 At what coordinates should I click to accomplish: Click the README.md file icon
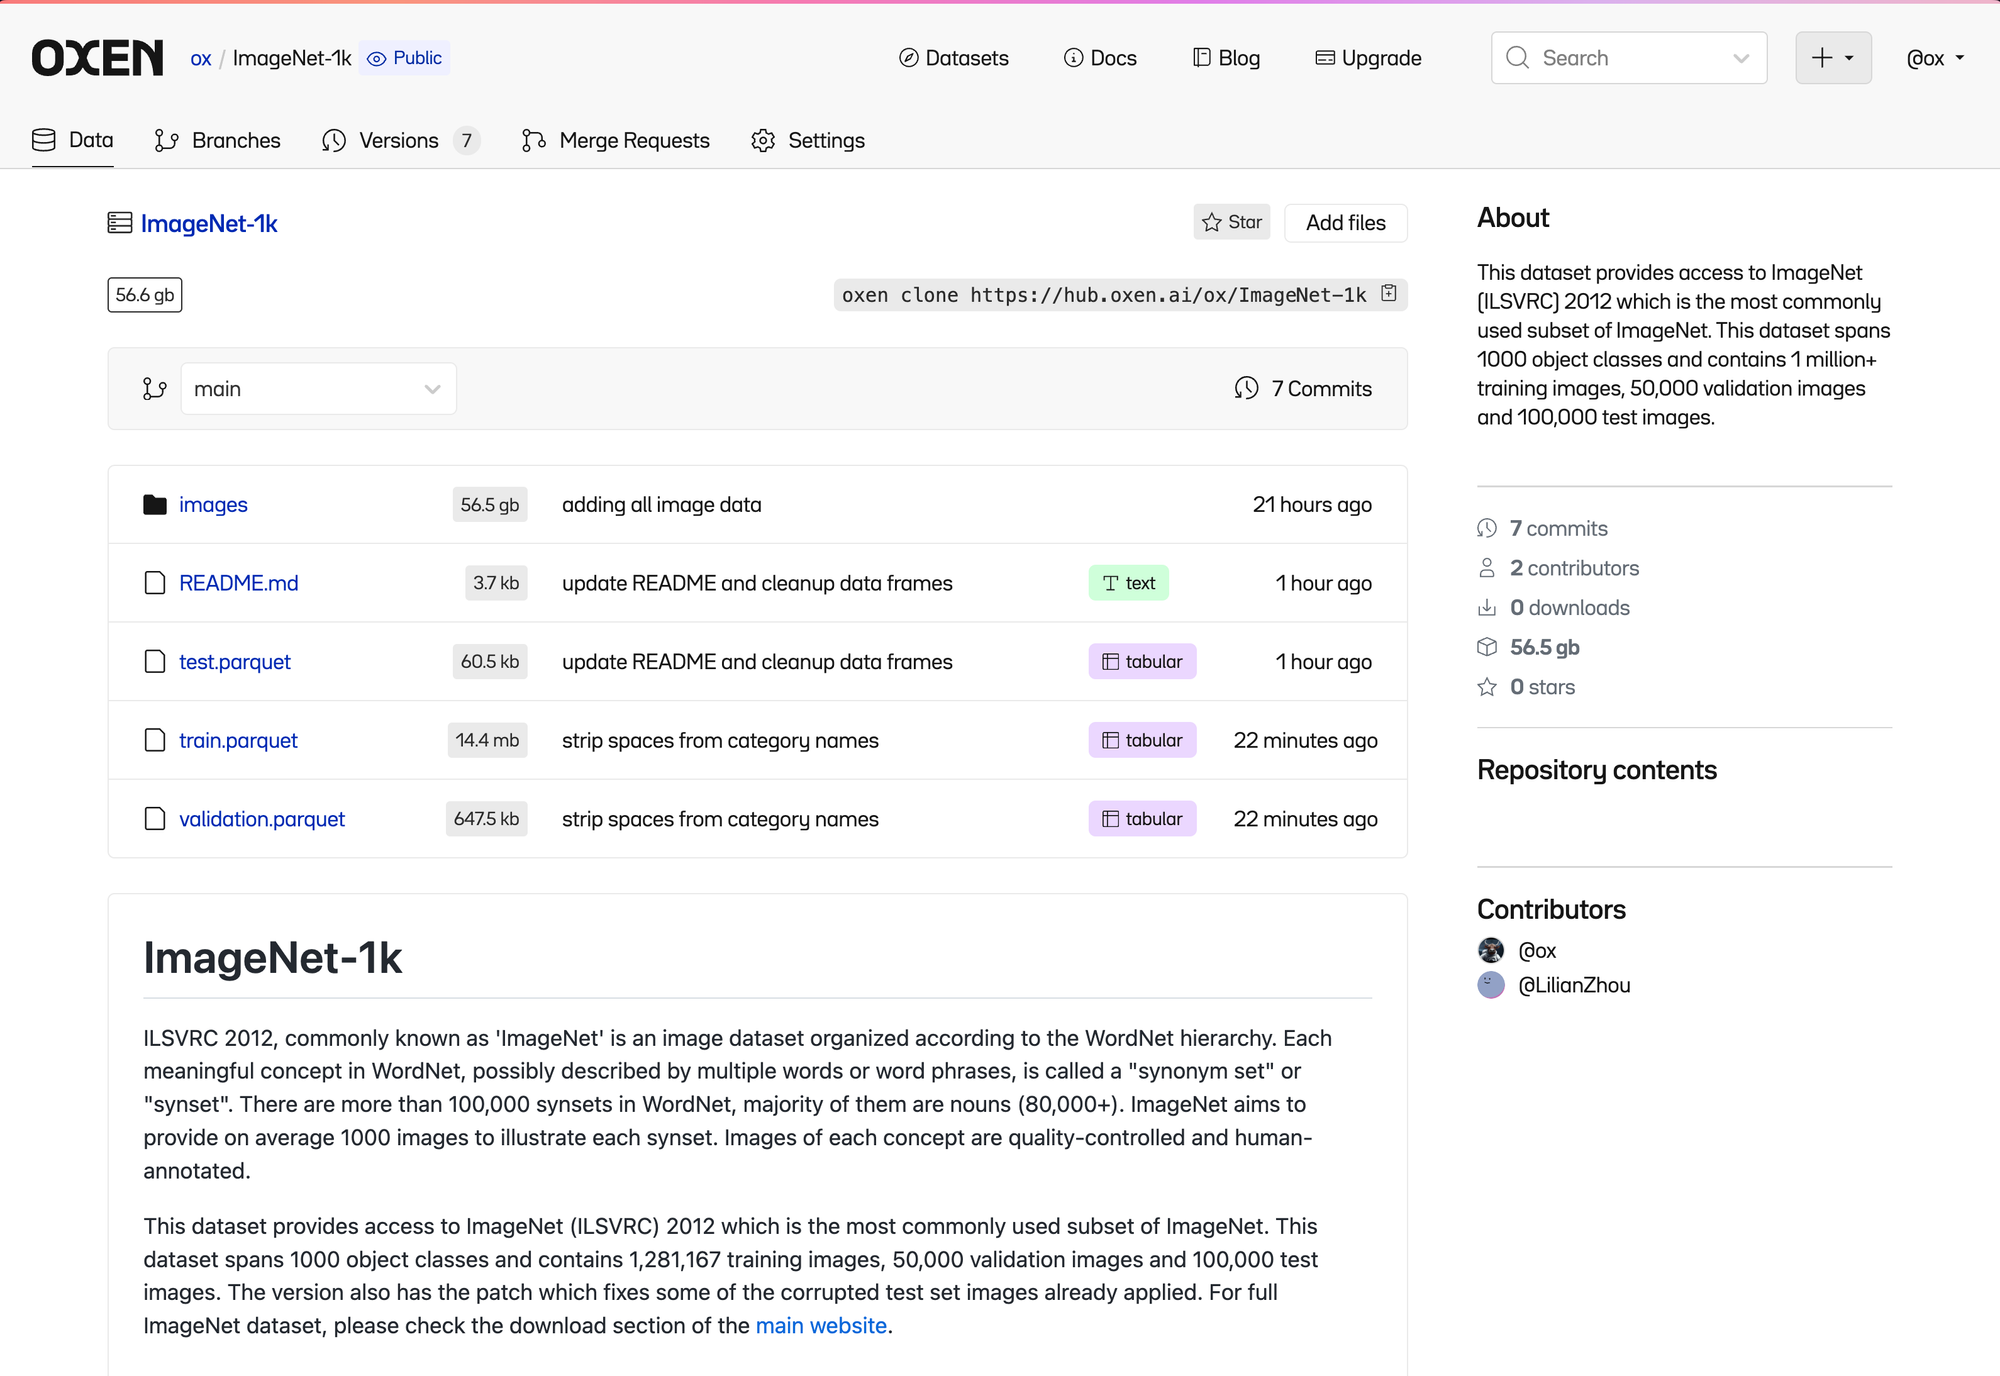pyautogui.click(x=155, y=583)
